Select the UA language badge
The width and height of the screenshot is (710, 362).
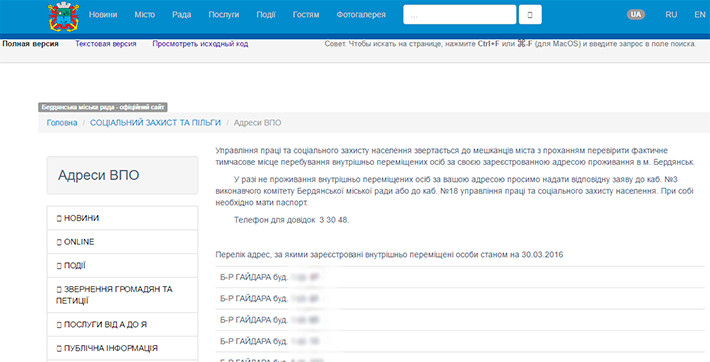click(x=636, y=14)
